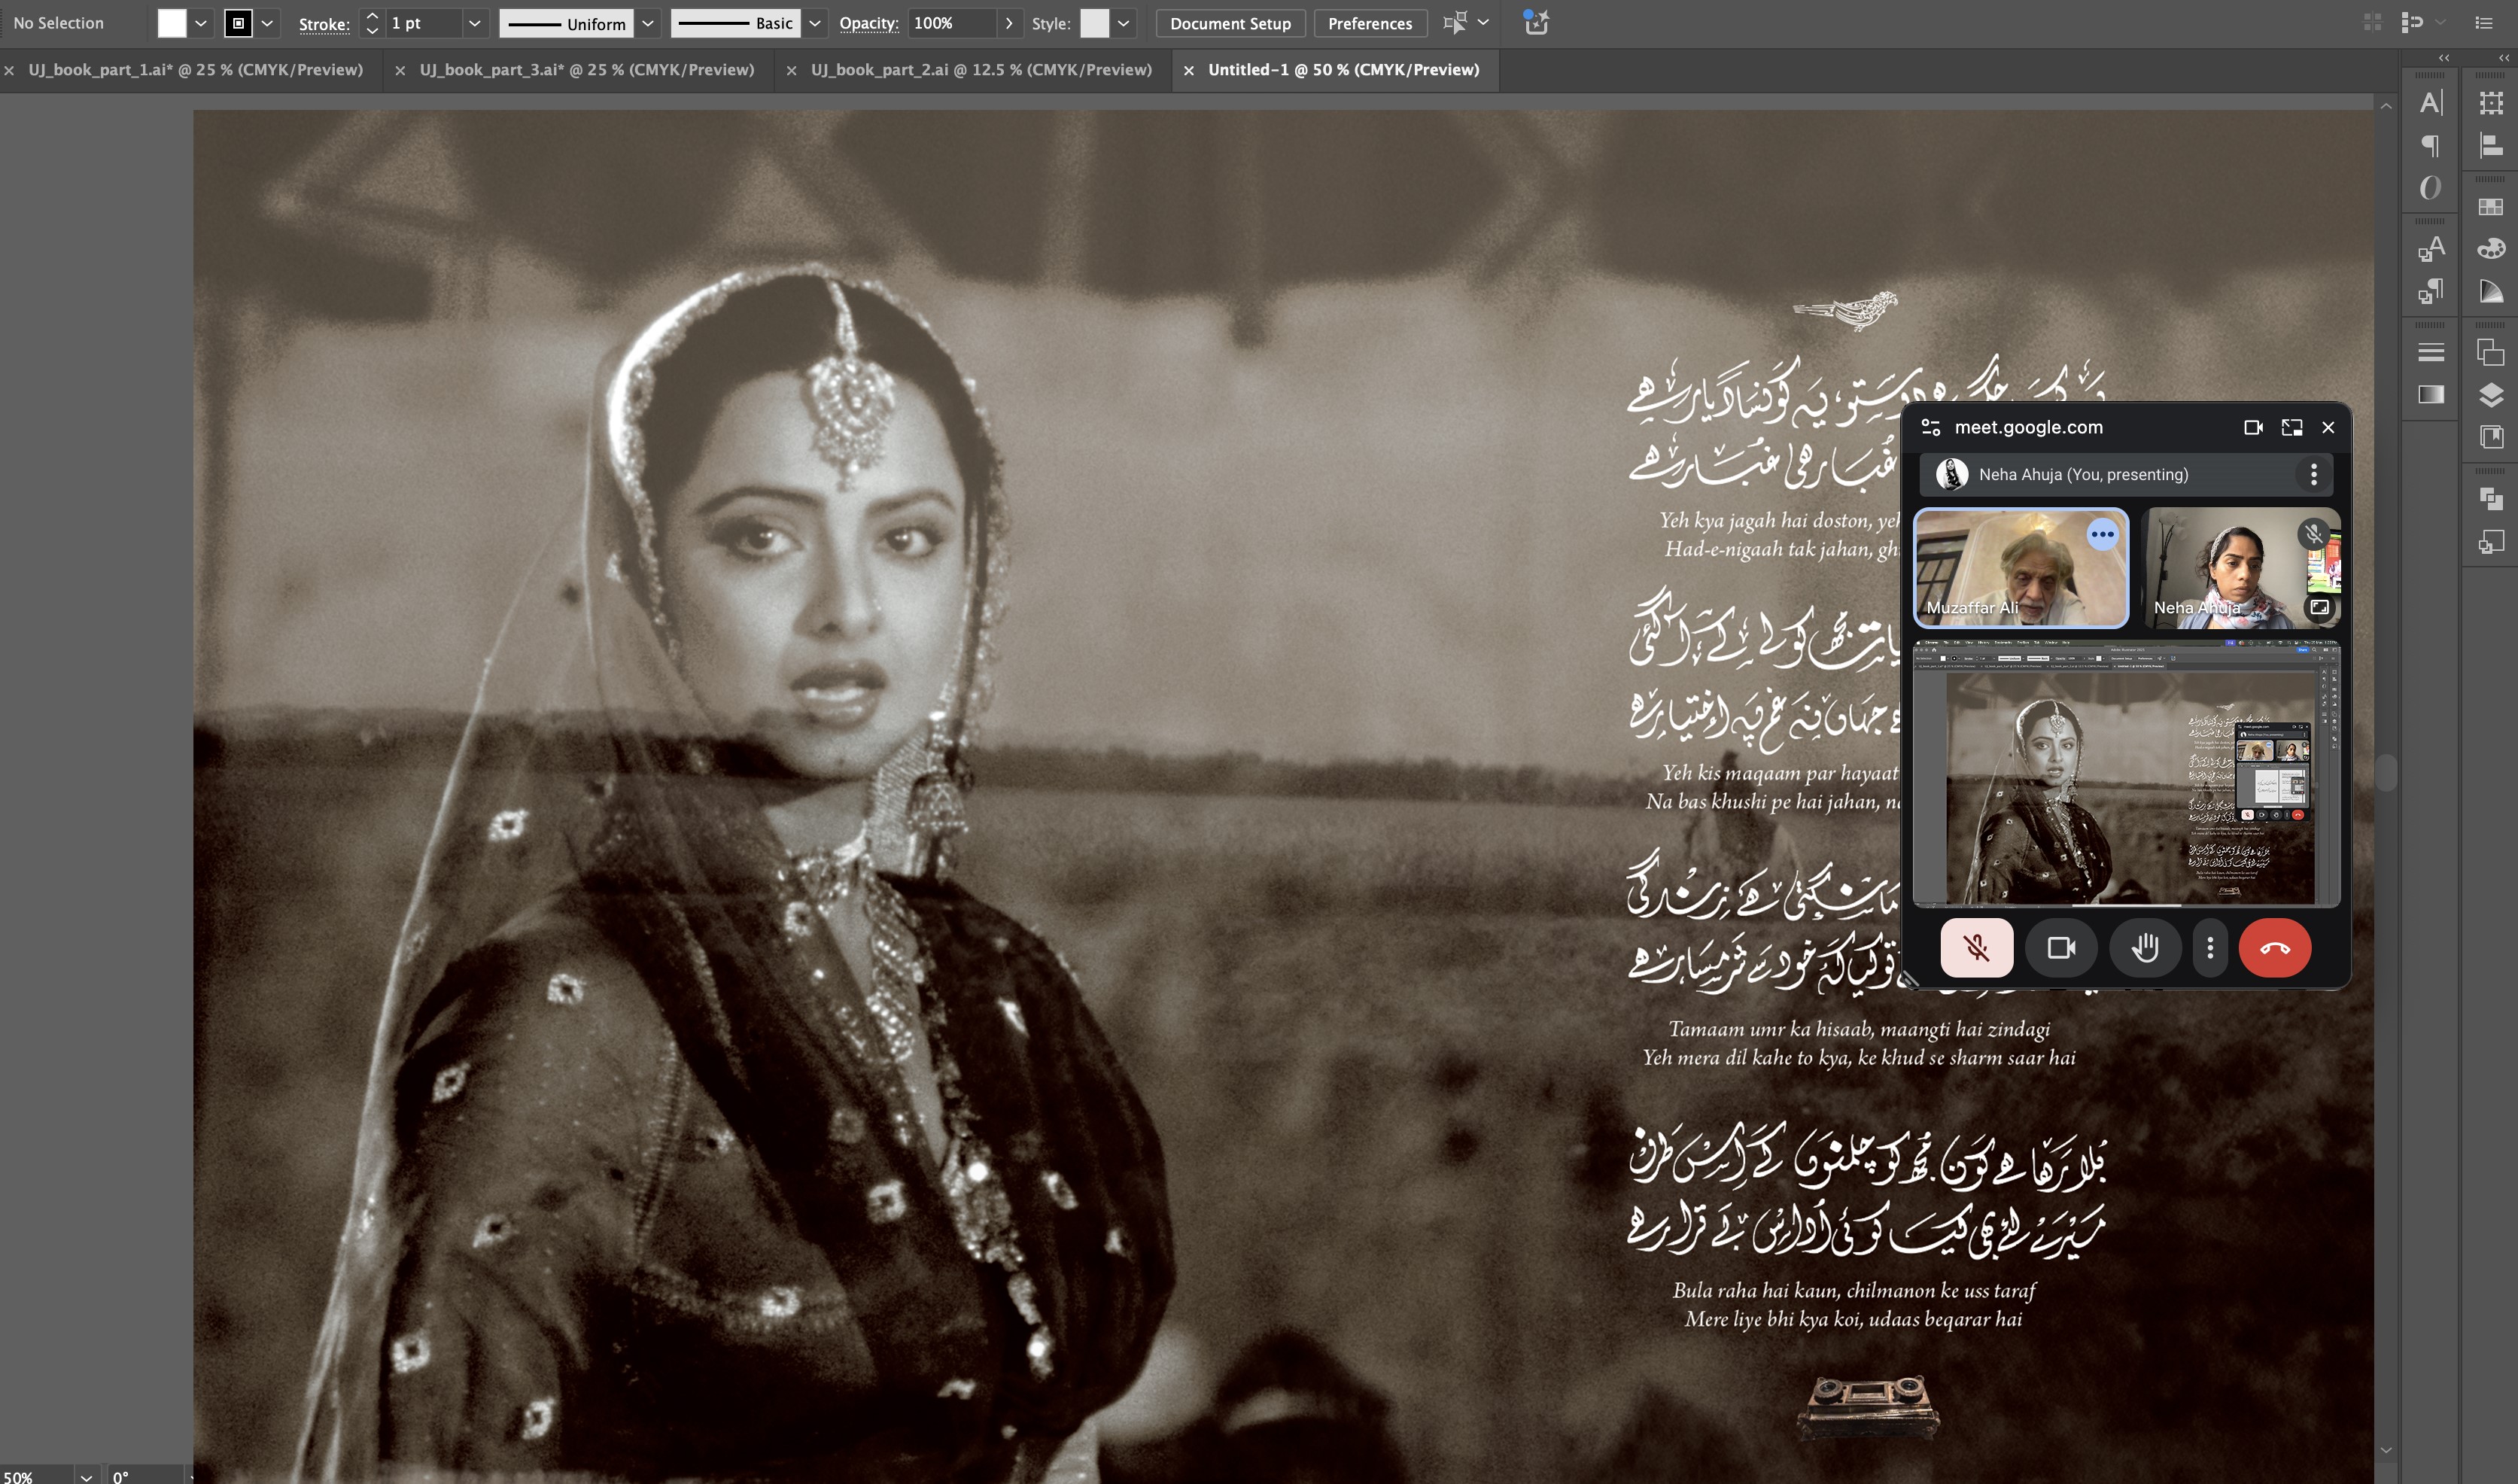
Task: Click the Preferences button
Action: [1369, 23]
